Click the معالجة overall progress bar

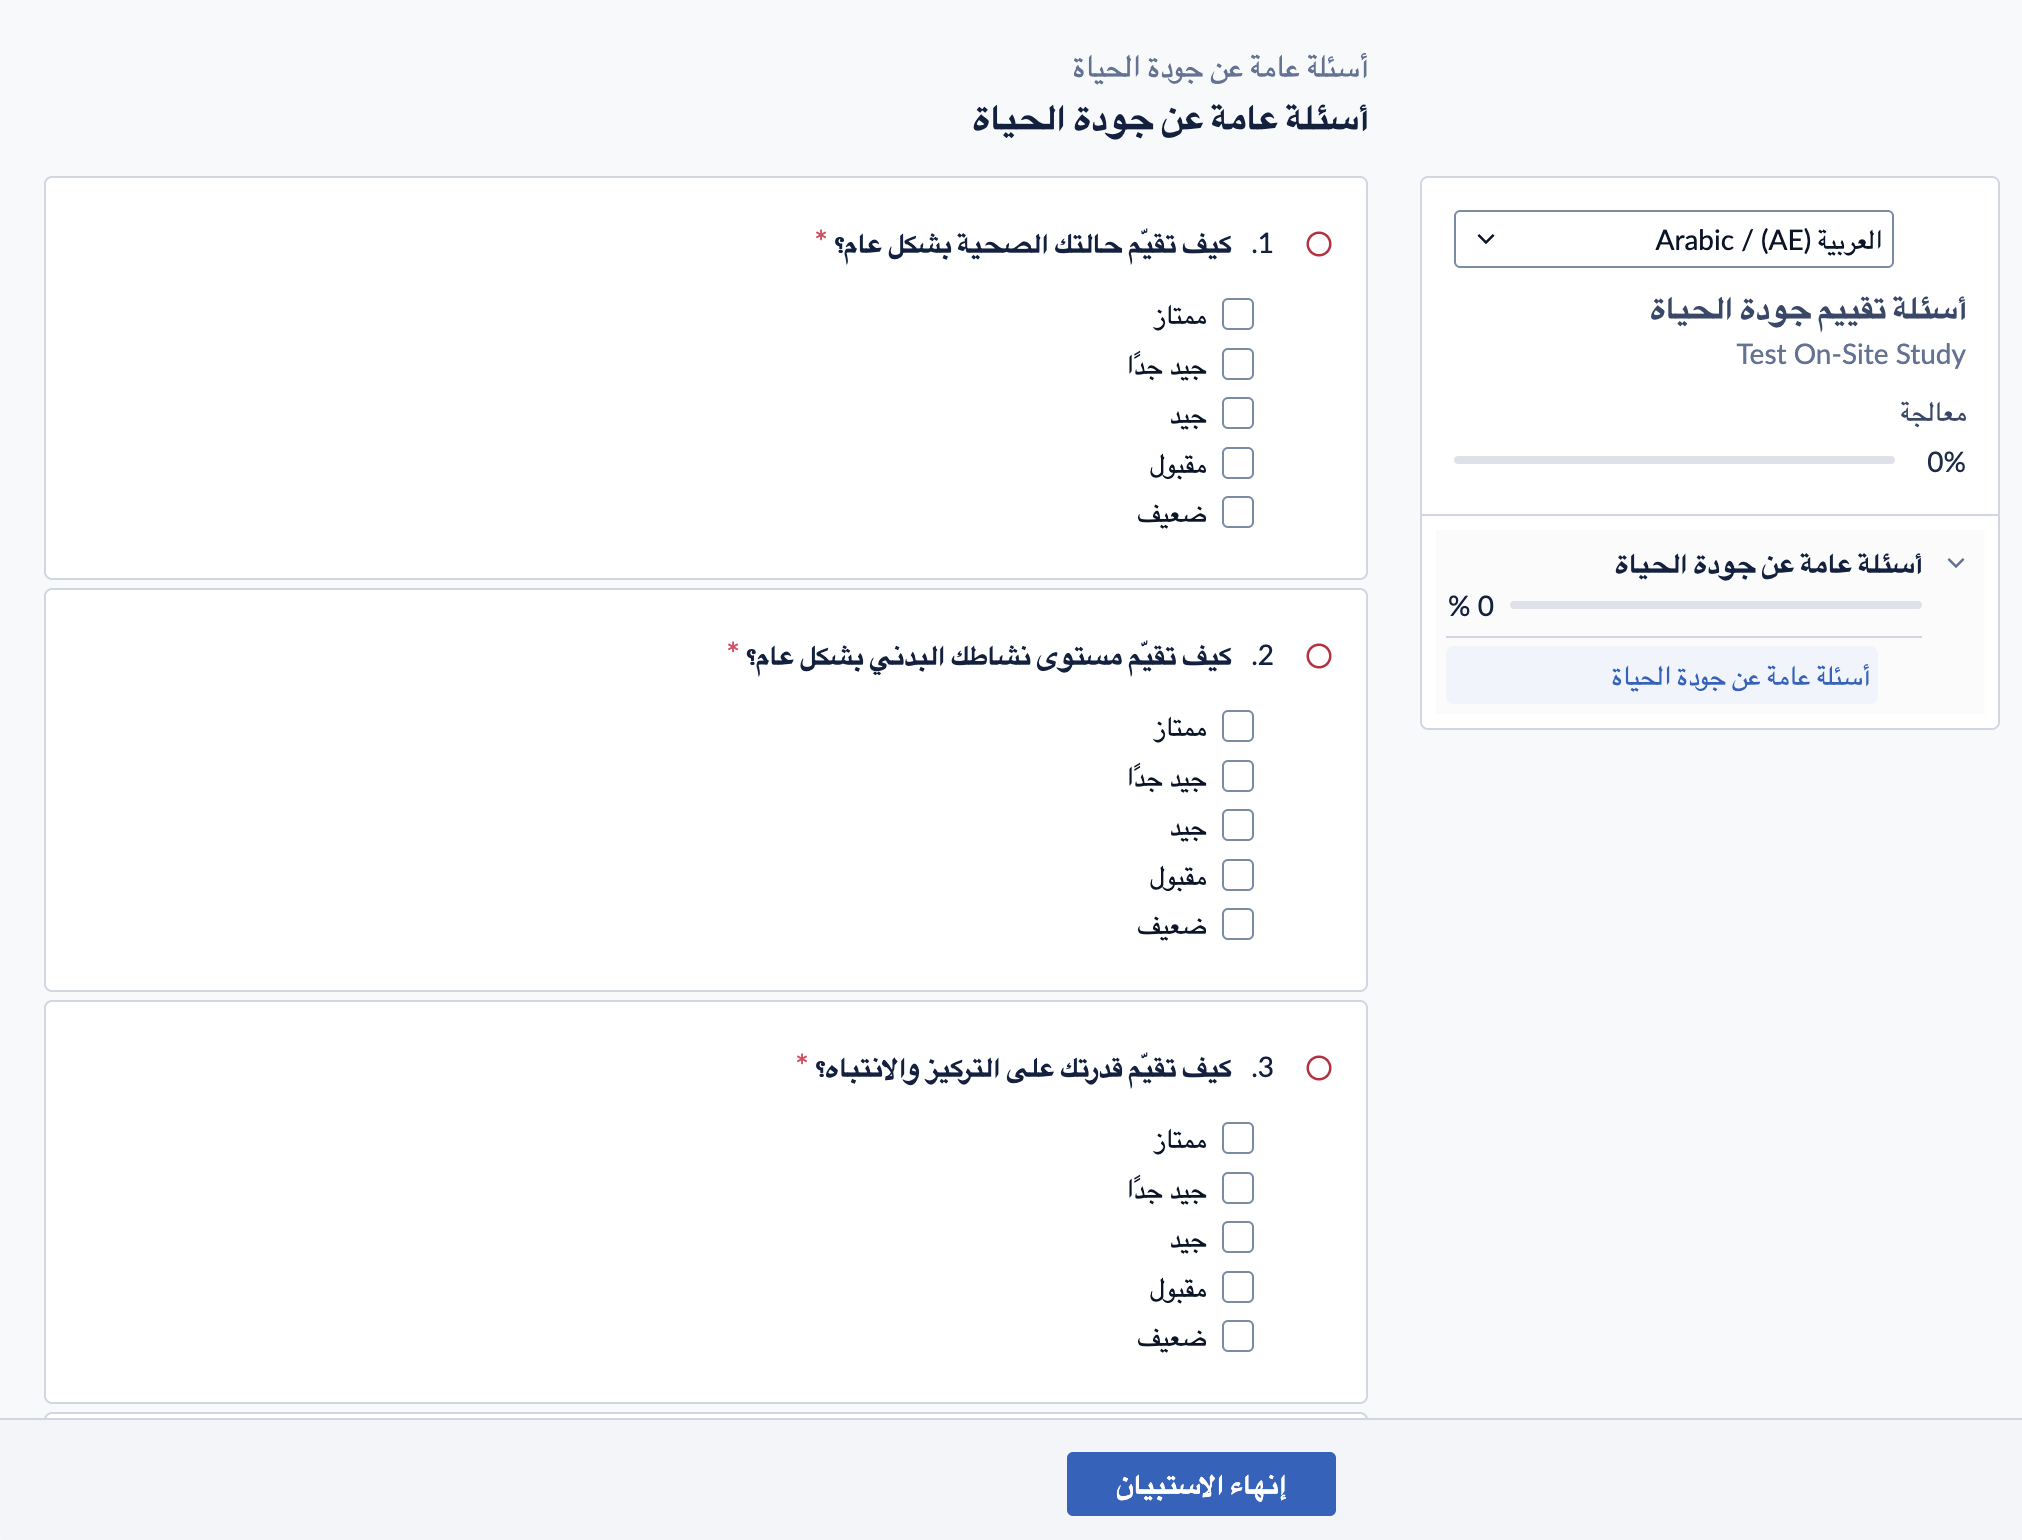click(x=1674, y=460)
